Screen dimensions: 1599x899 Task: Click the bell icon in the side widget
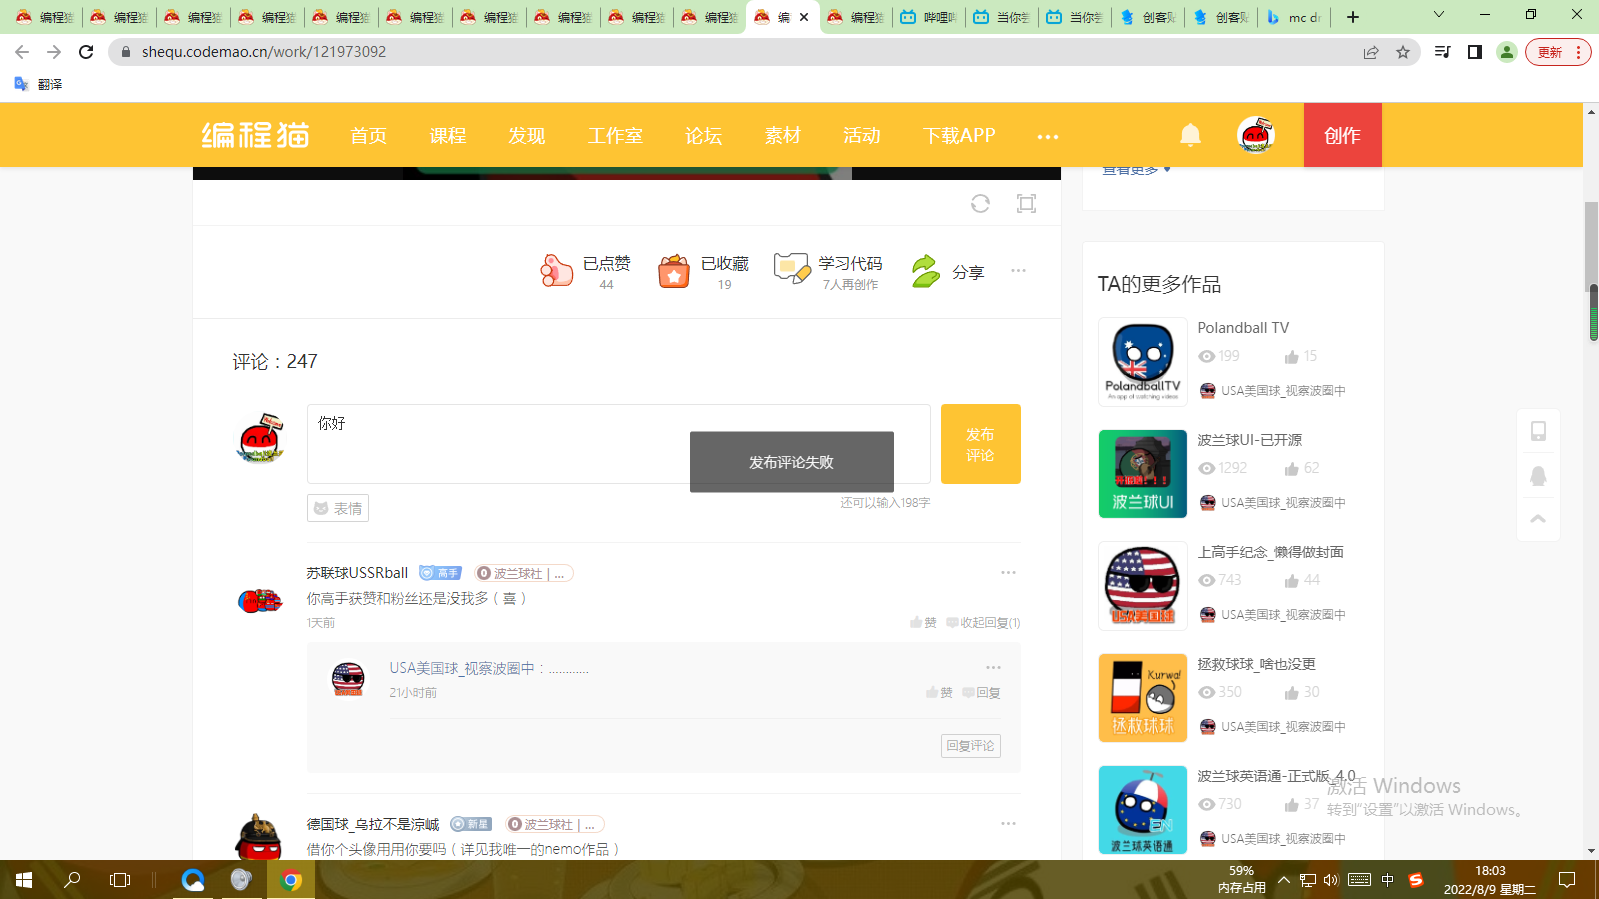[x=1538, y=476]
